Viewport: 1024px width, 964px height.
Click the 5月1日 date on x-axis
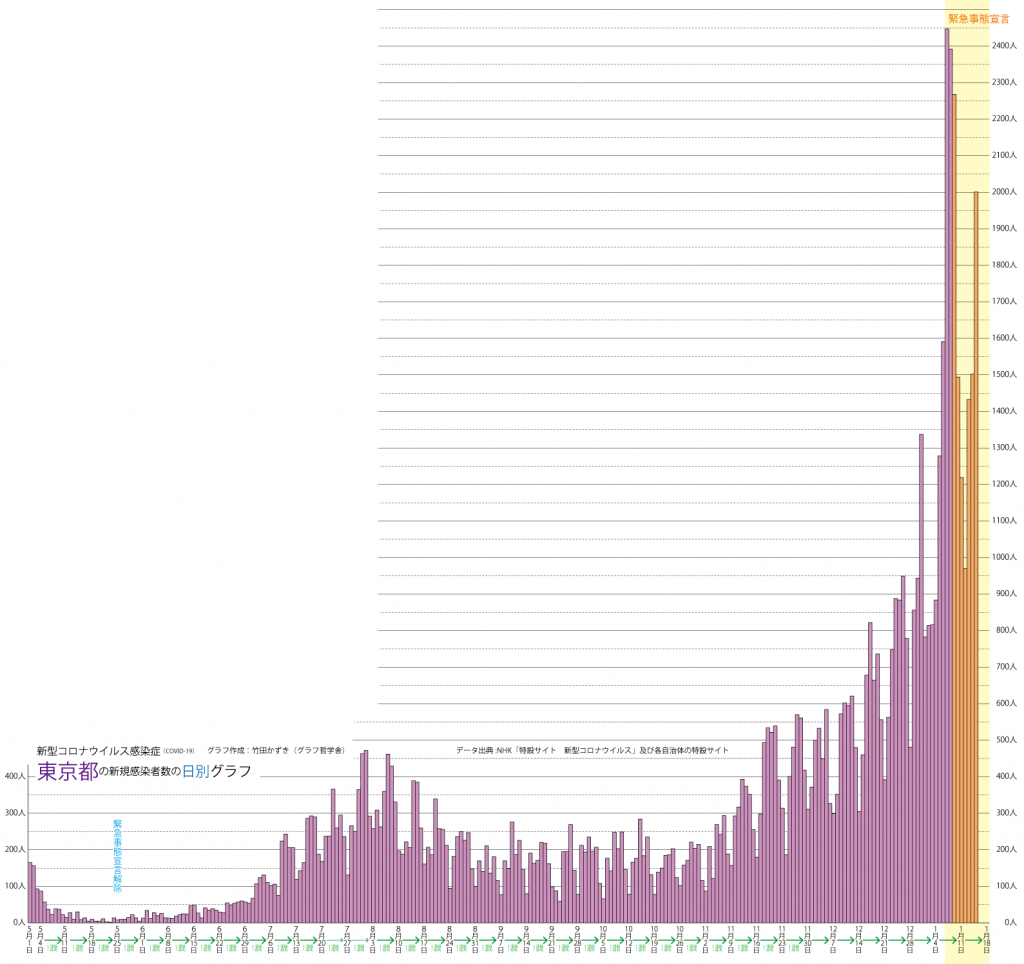29,942
